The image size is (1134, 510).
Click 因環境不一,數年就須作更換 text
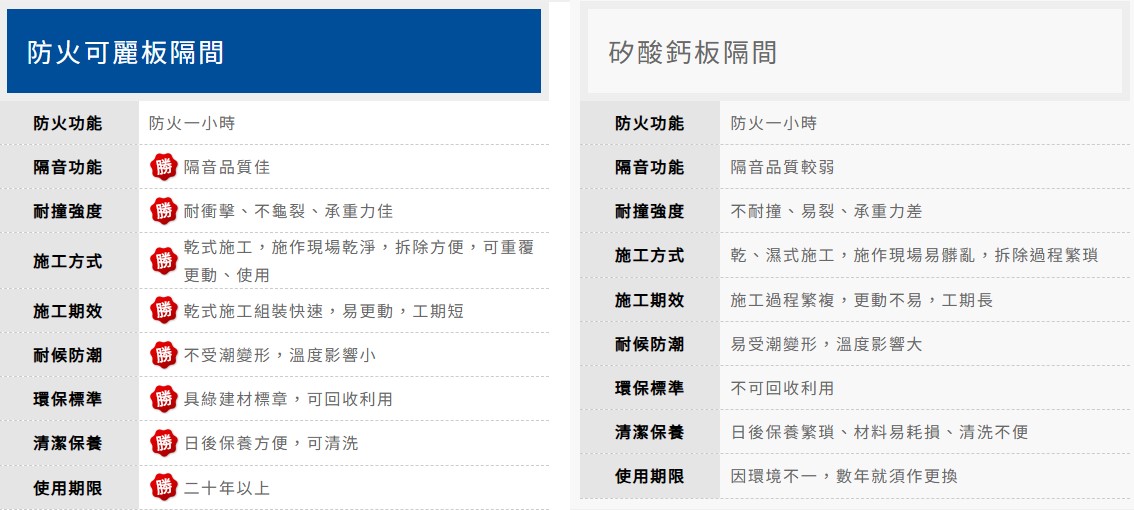coord(843,476)
